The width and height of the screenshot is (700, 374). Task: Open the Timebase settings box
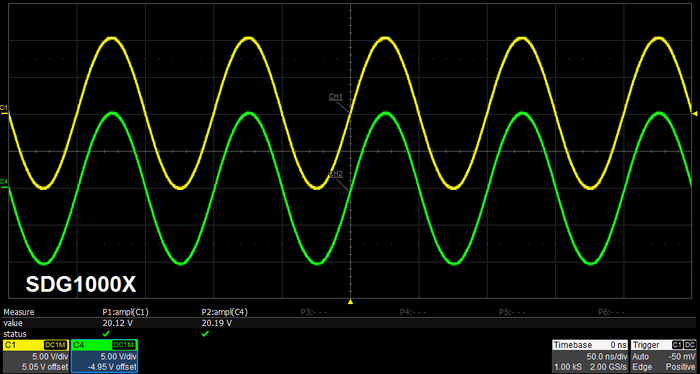(x=590, y=356)
